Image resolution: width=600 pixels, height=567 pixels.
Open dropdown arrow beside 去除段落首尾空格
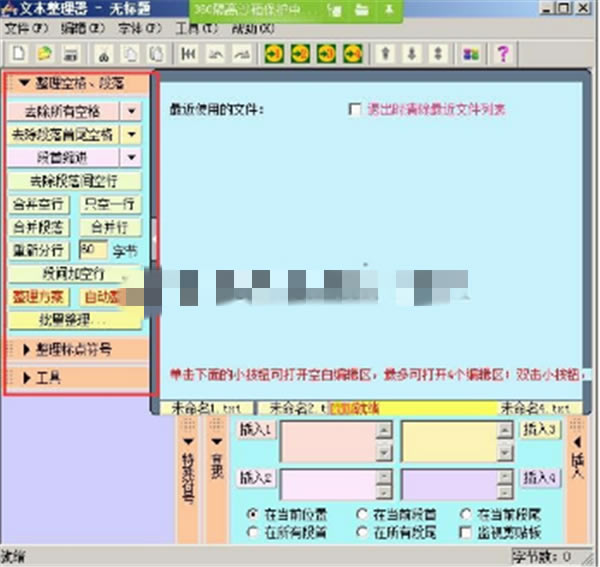tap(131, 134)
